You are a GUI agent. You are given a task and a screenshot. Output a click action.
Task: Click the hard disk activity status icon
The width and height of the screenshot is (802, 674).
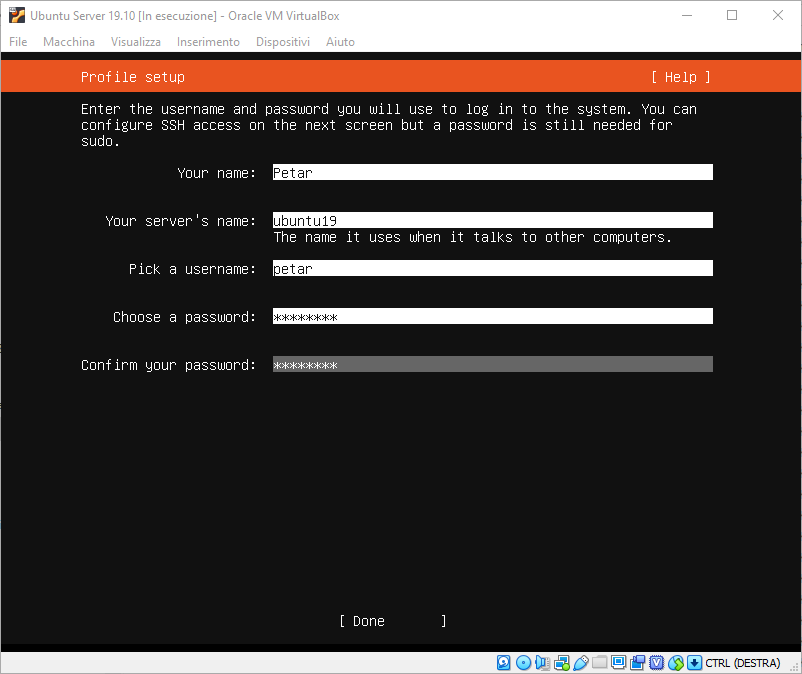pyautogui.click(x=503, y=663)
